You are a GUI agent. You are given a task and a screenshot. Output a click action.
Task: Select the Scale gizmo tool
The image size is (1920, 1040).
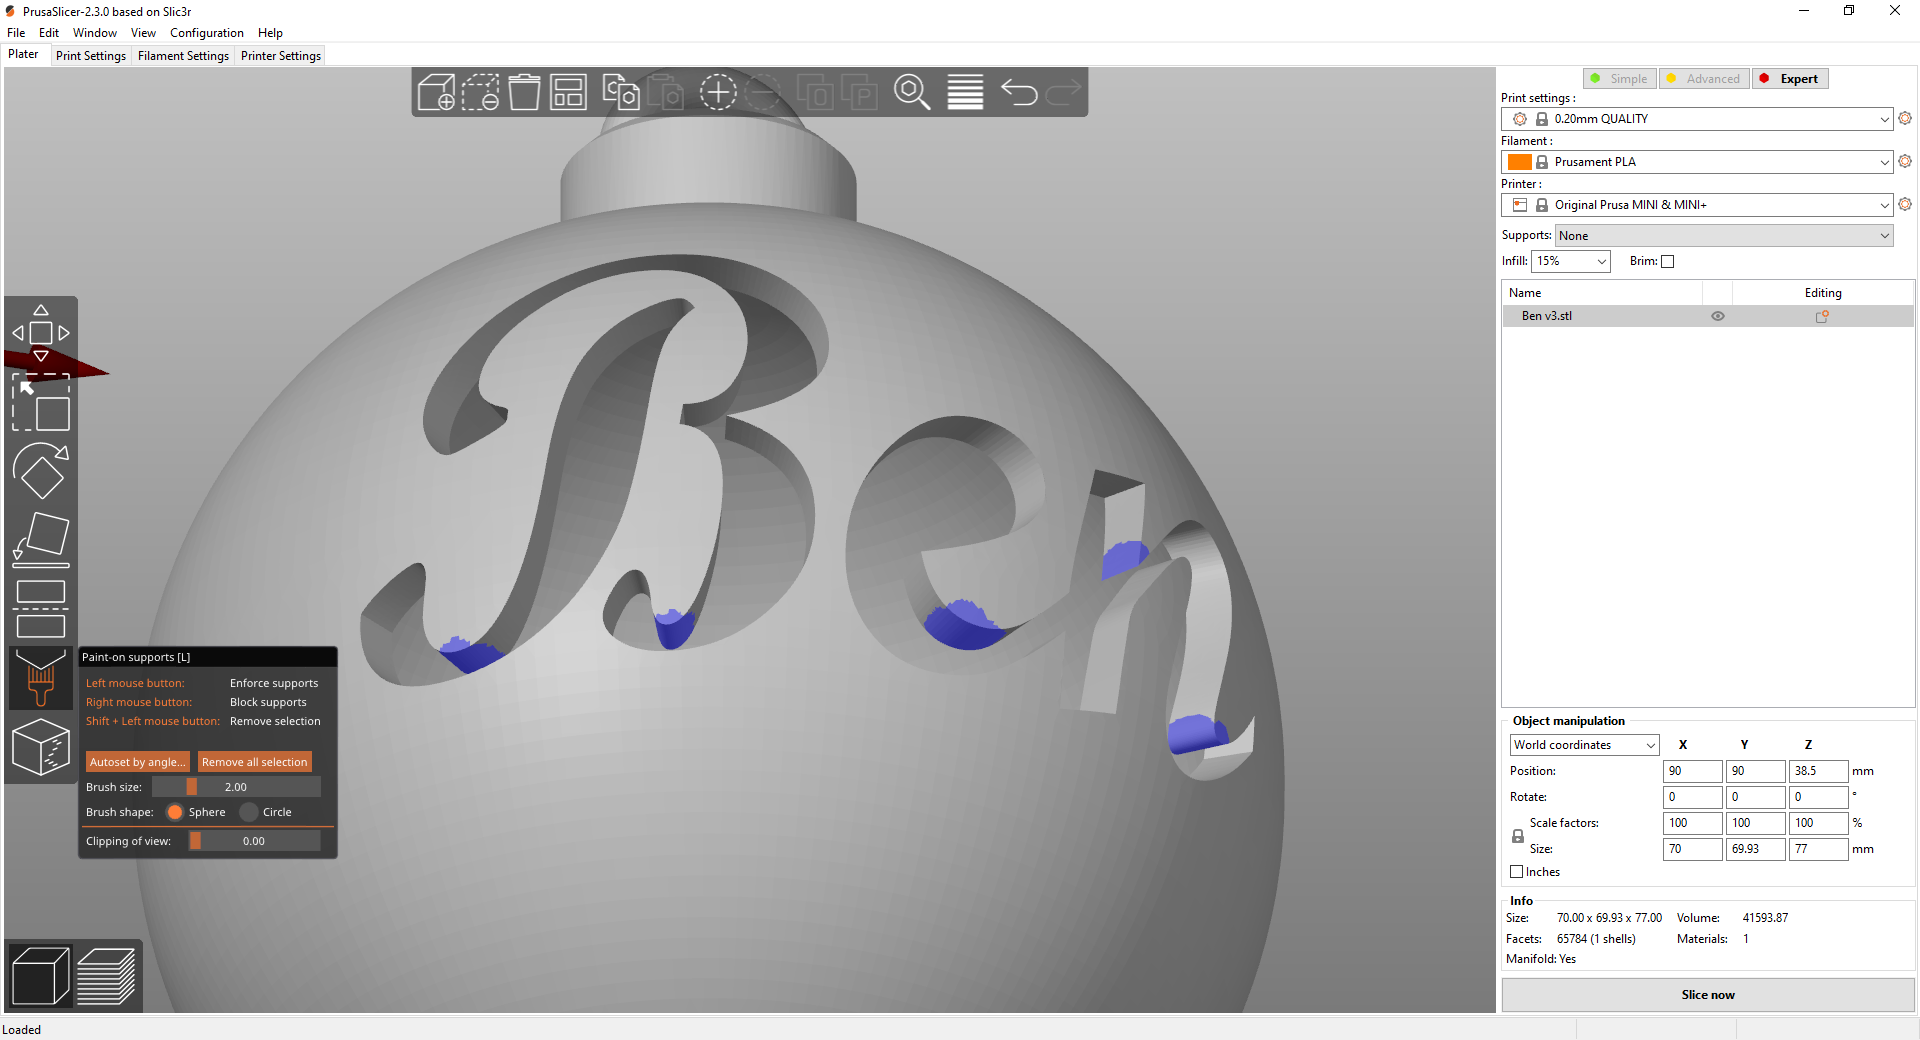(x=41, y=403)
